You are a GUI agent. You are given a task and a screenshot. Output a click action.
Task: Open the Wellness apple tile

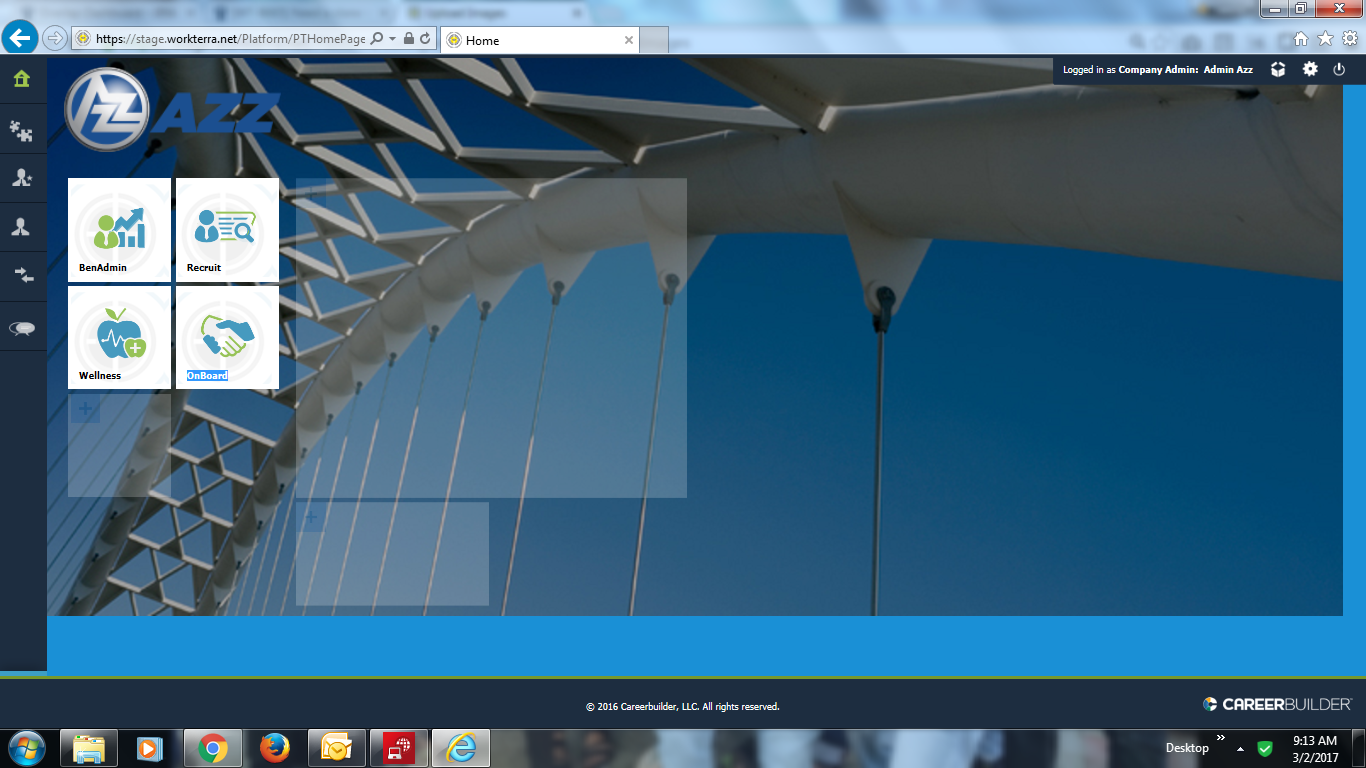(119, 337)
